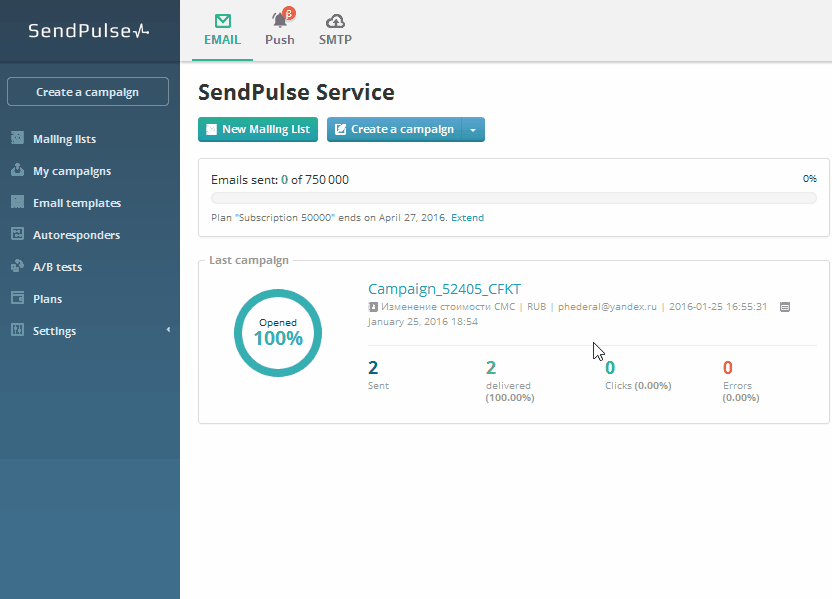Click the Изменение стоимости СМС mailing list name
Screen dimensions: 832x599
coord(448,307)
